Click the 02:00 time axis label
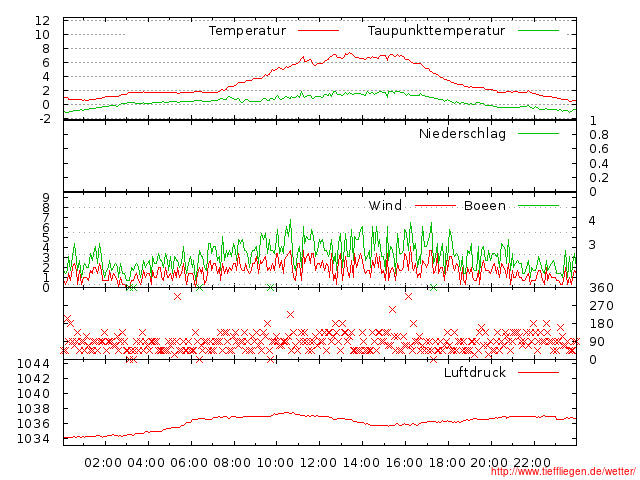 [103, 463]
